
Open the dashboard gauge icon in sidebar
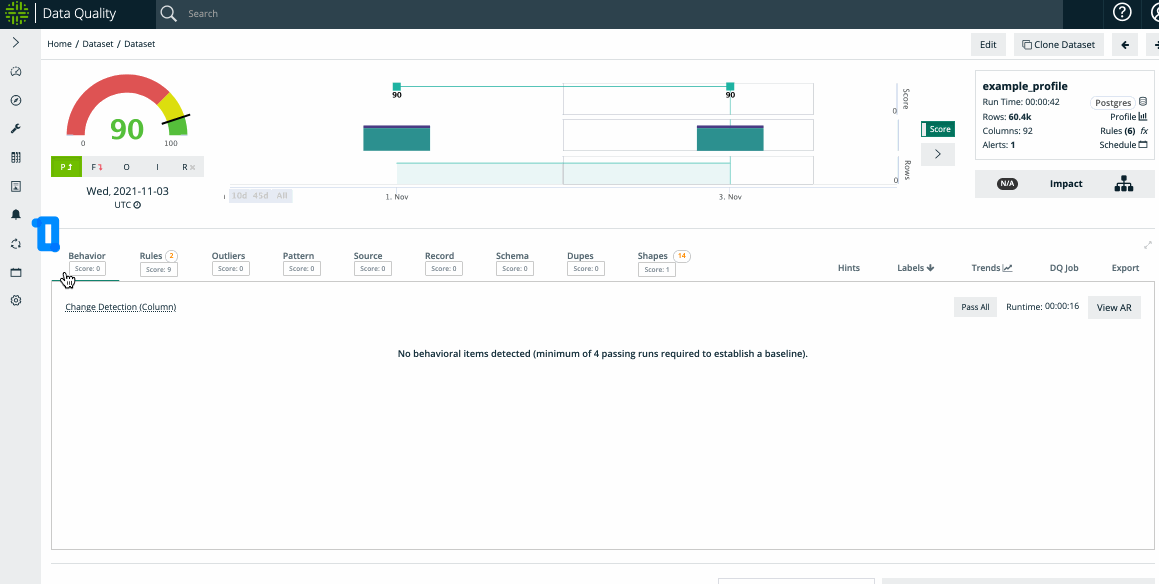[x=16, y=72]
